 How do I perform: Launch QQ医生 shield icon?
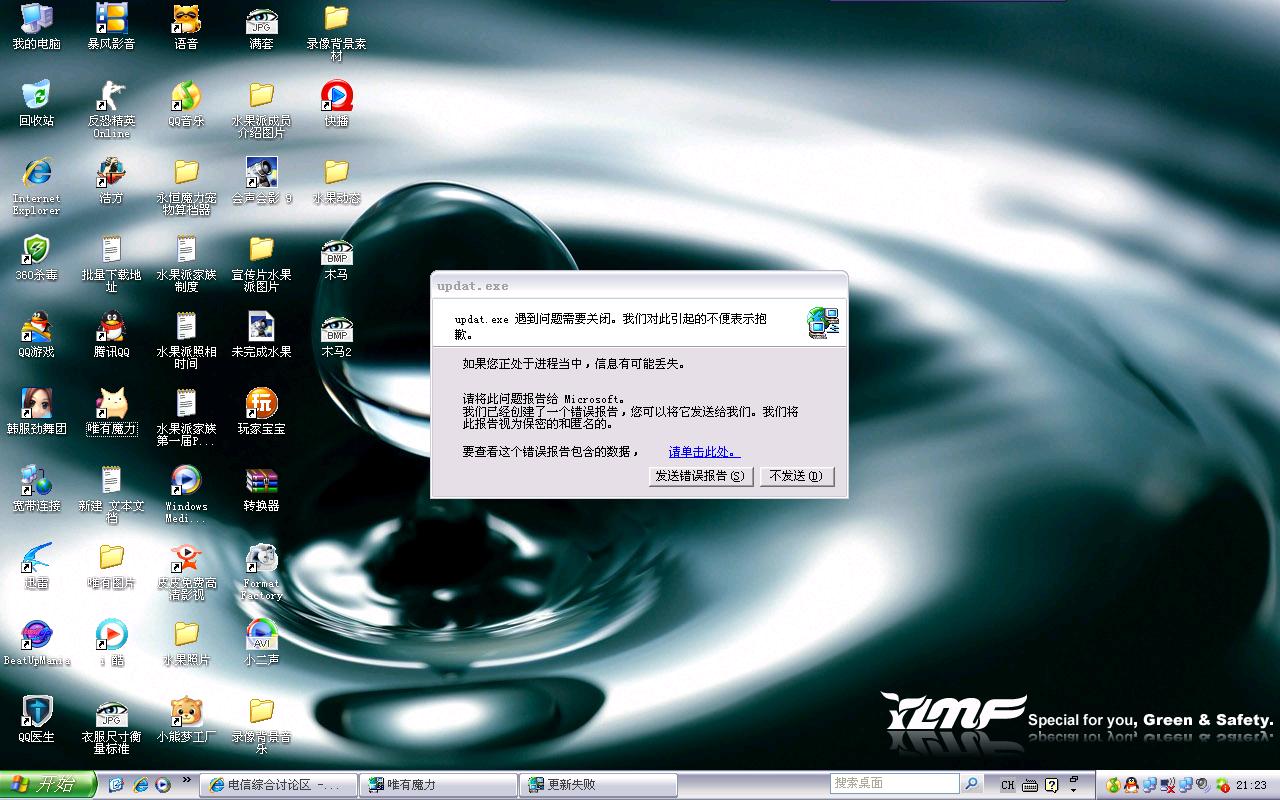[x=36, y=719]
